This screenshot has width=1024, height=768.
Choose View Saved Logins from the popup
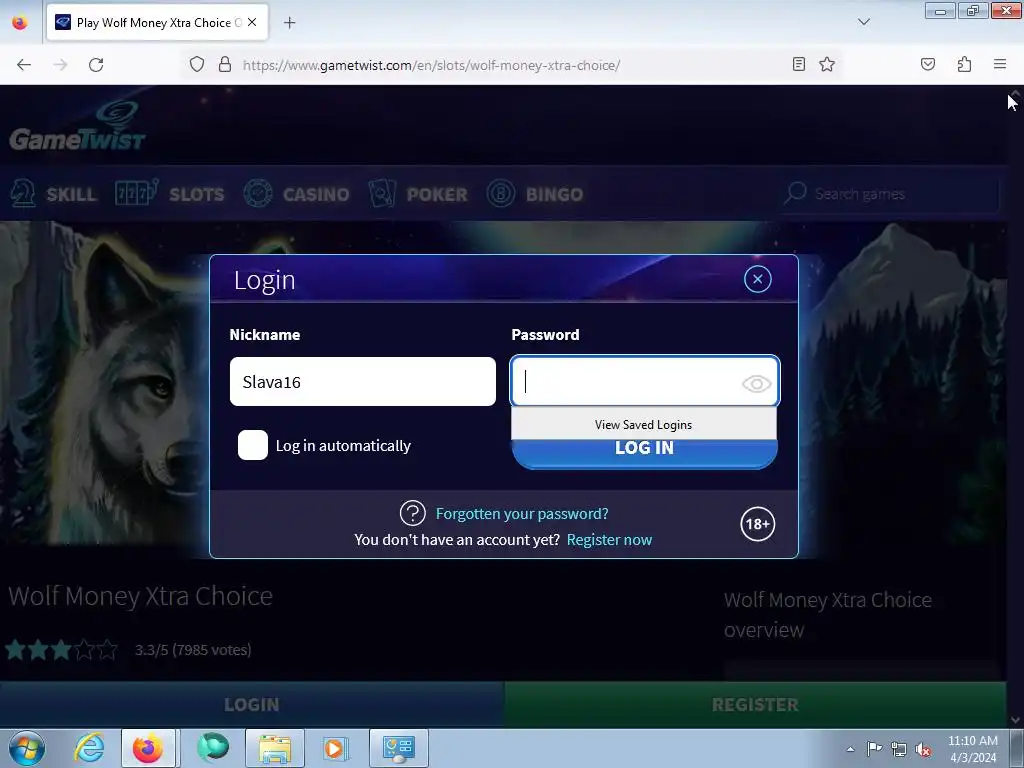coord(643,424)
